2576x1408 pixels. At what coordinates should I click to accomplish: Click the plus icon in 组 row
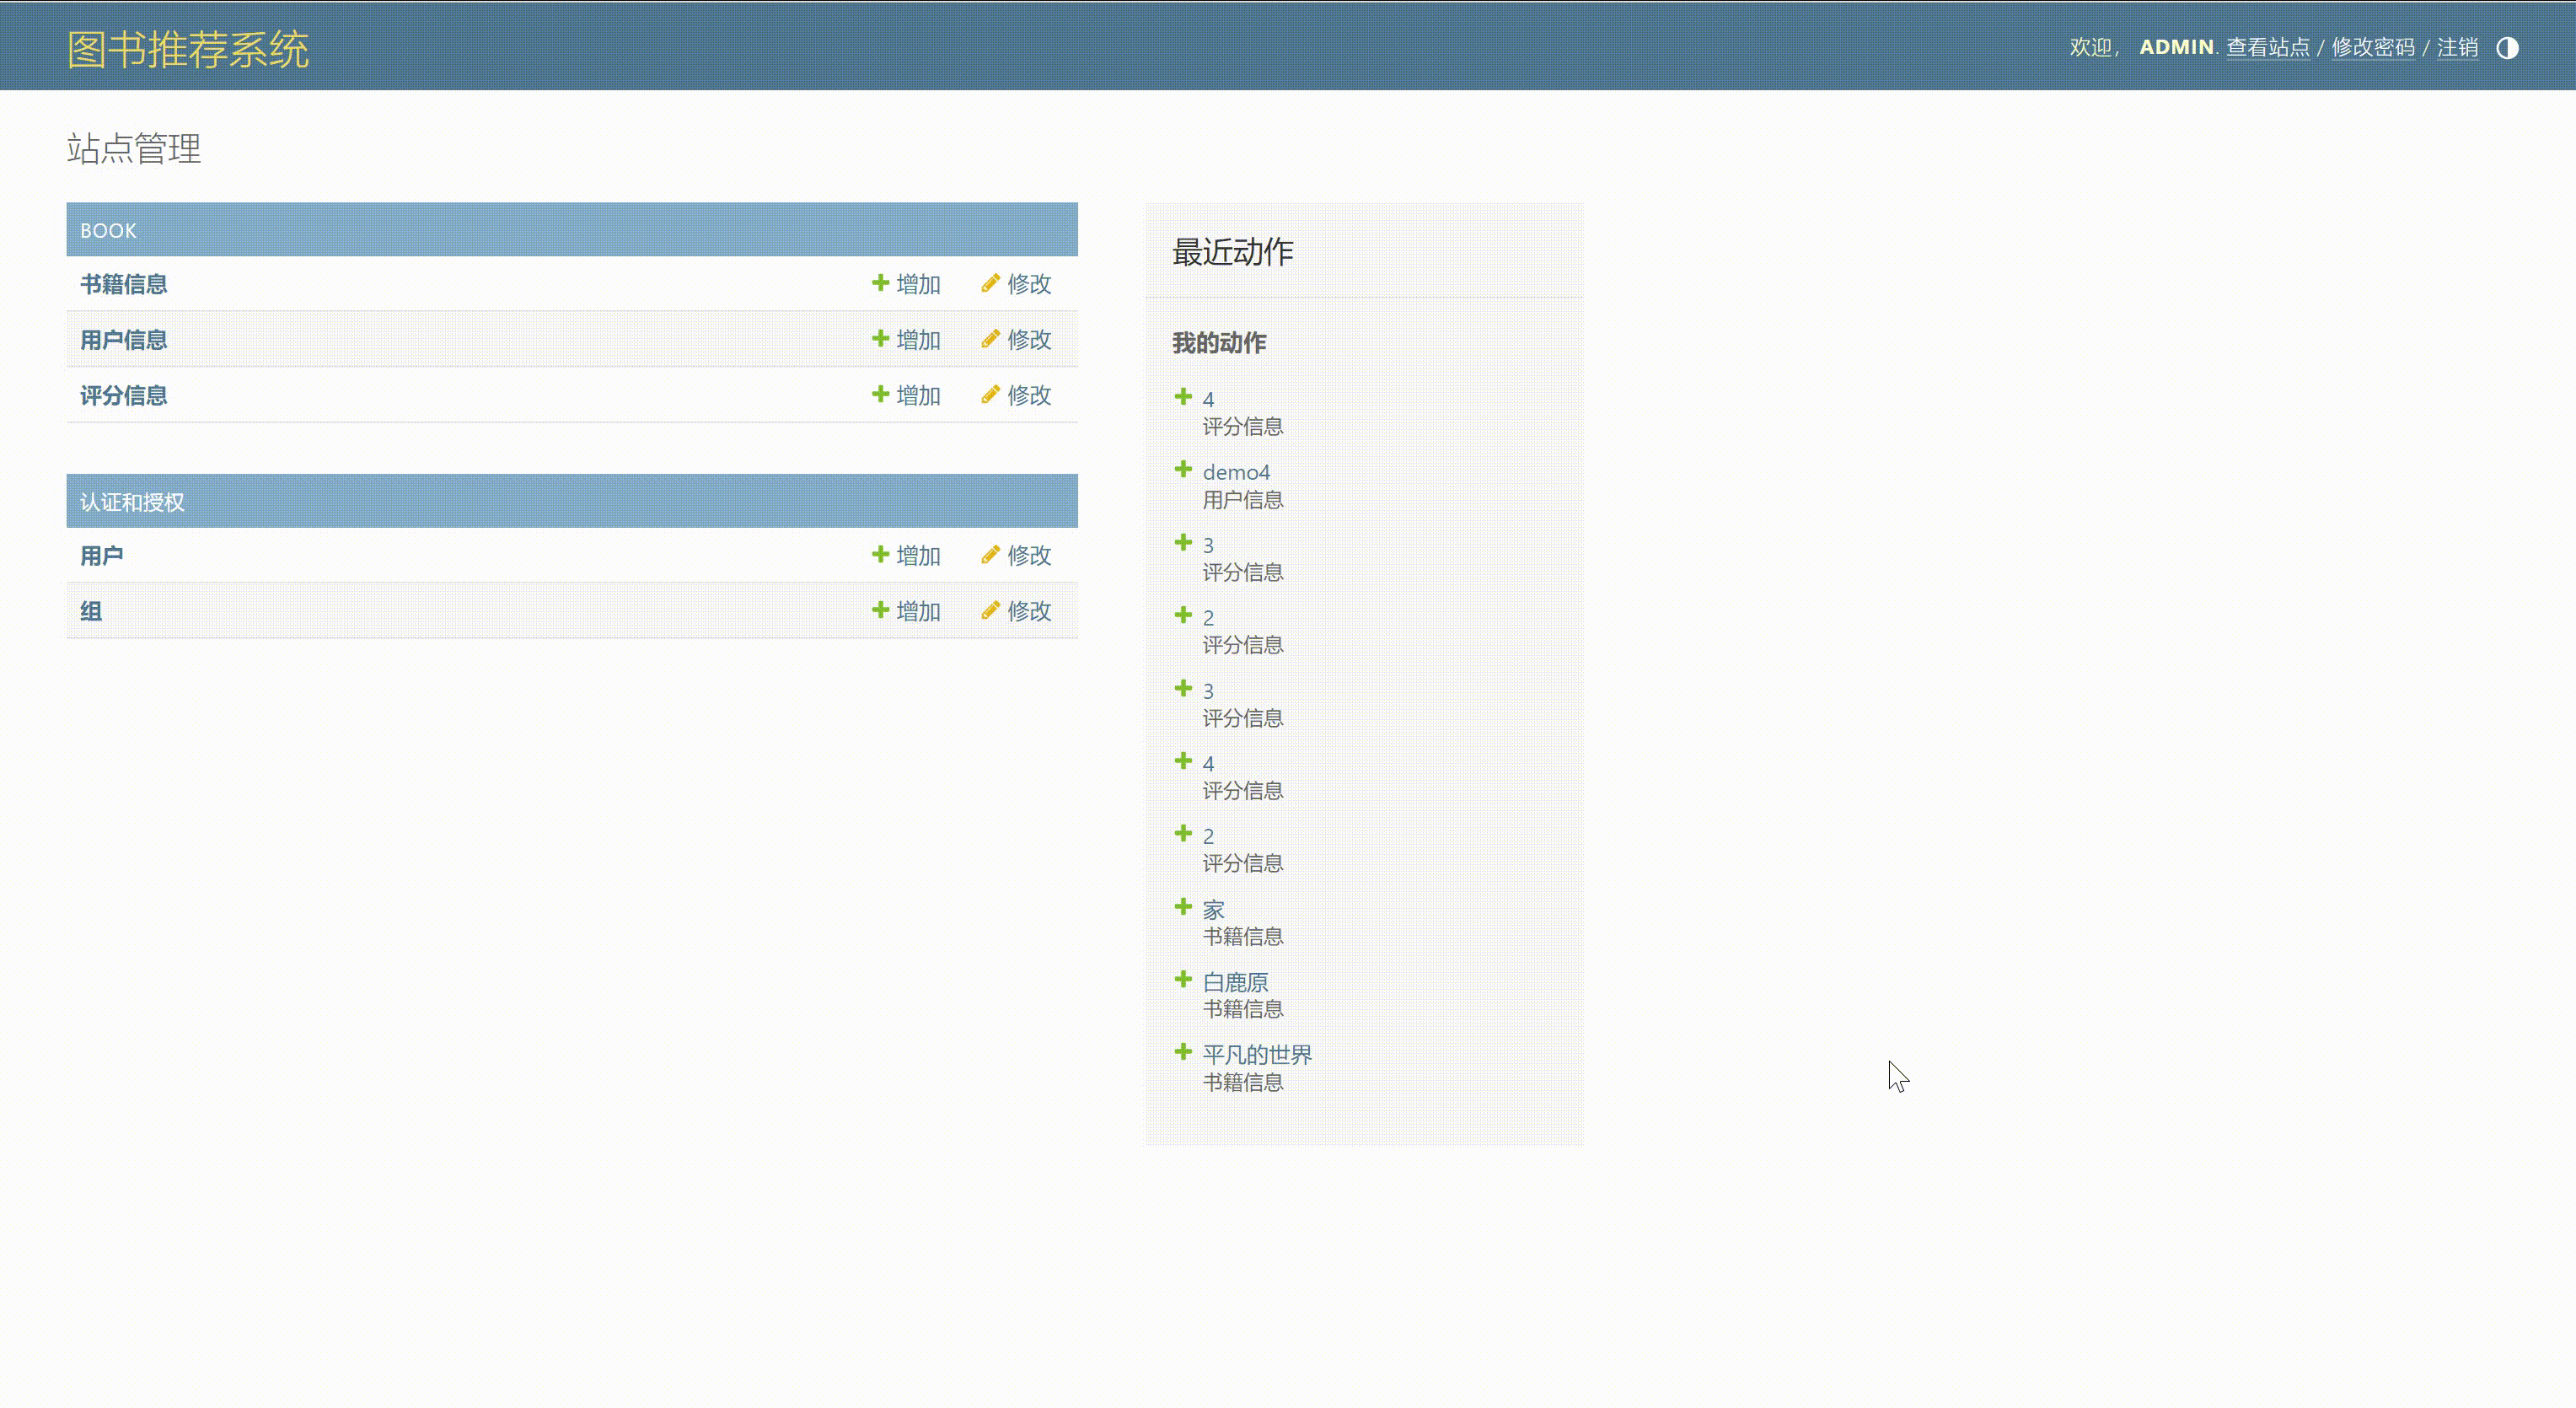click(x=880, y=610)
